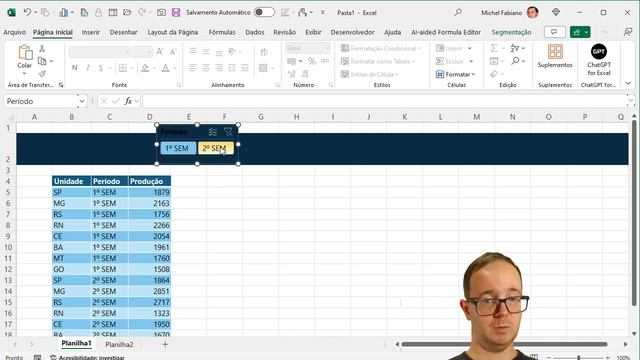Image resolution: width=640 pixels, height=360 pixels.
Task: Open the Formatar cells dropdown
Action: coord(456,74)
